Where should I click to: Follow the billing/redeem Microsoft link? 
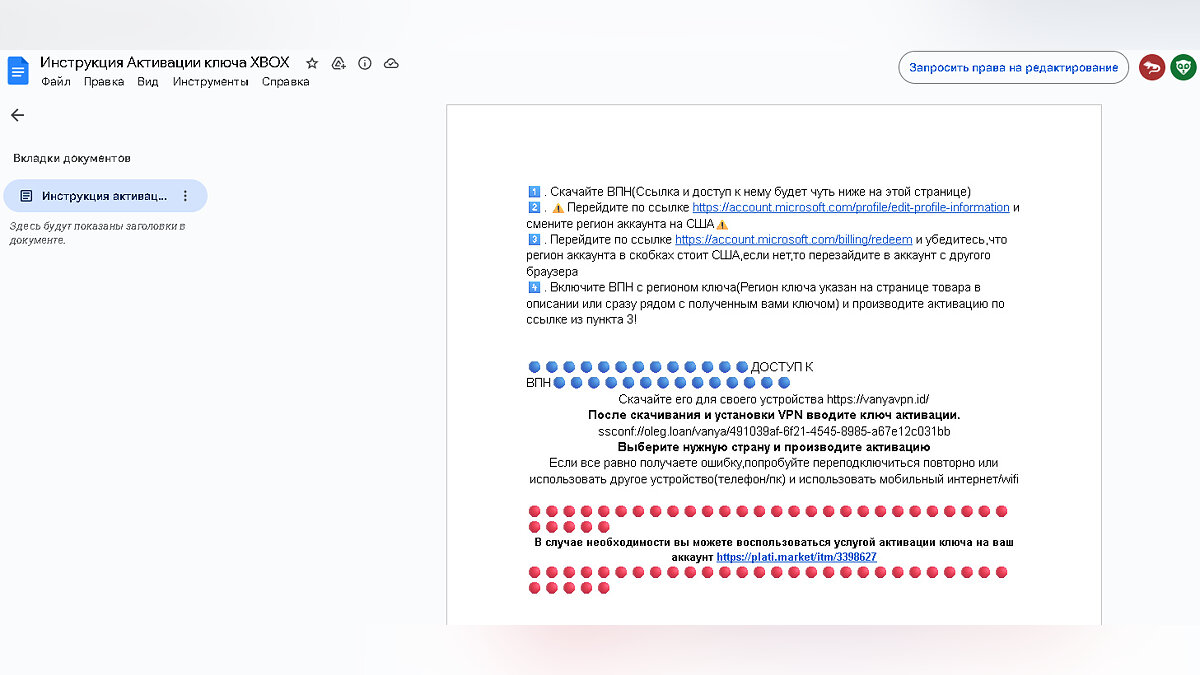click(x=793, y=240)
